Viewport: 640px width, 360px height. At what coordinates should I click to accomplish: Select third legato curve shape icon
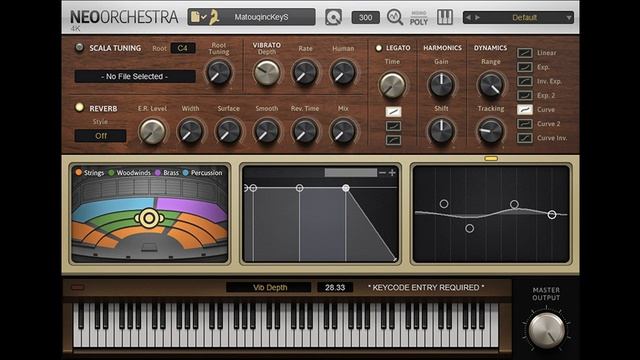click(x=393, y=140)
